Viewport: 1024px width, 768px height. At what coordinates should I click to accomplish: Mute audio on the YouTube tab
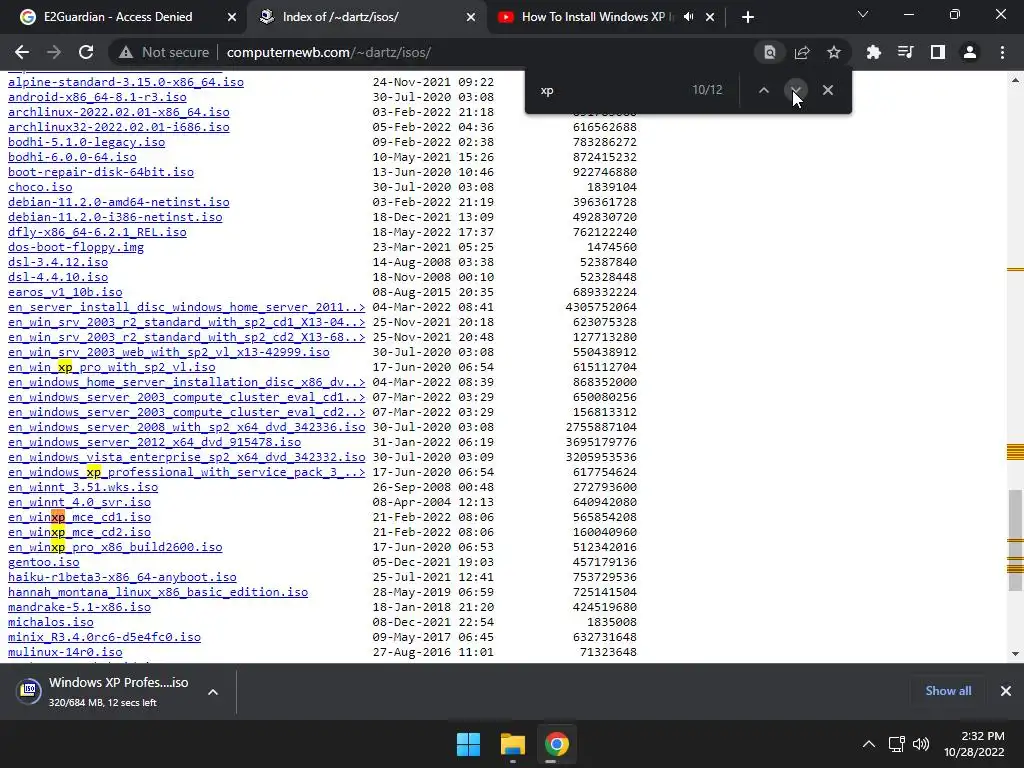click(x=688, y=17)
